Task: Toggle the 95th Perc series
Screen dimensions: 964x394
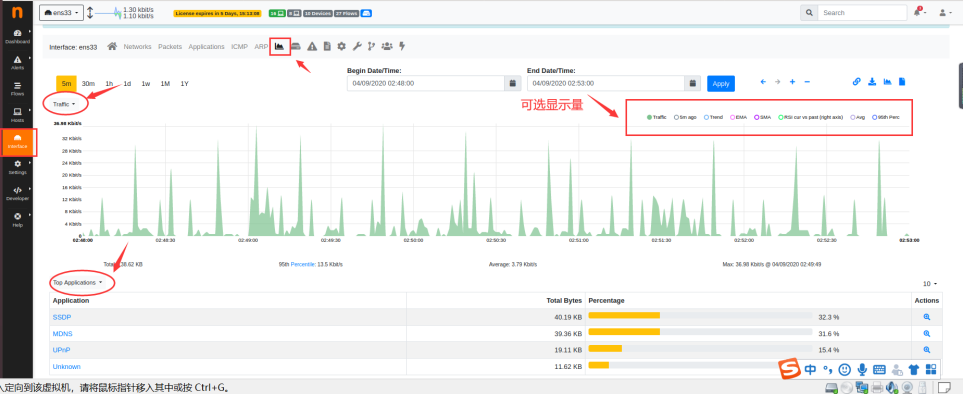Action: pyautogui.click(x=886, y=117)
